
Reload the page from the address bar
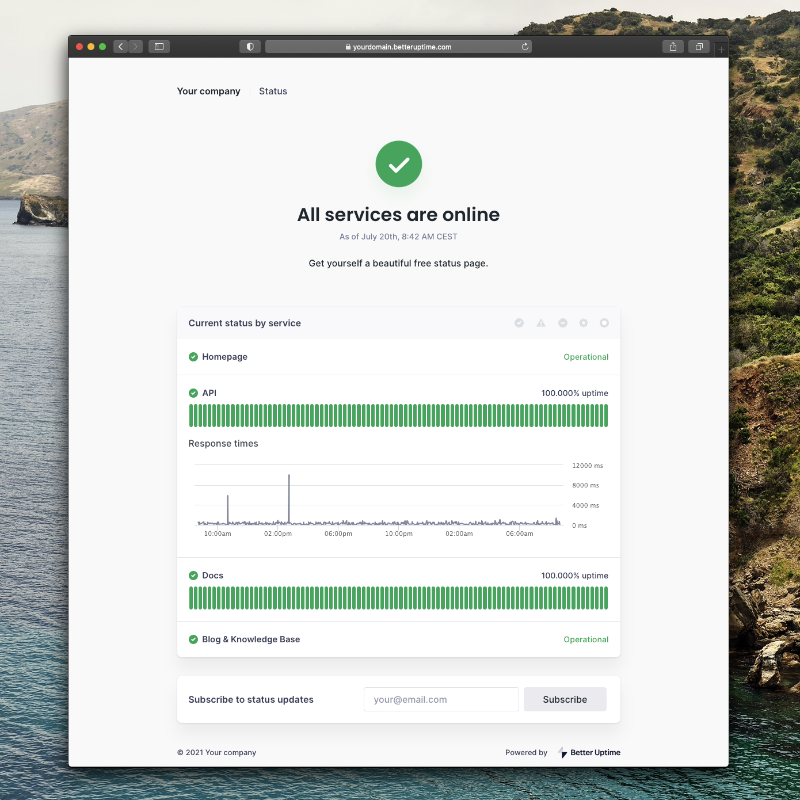point(524,46)
